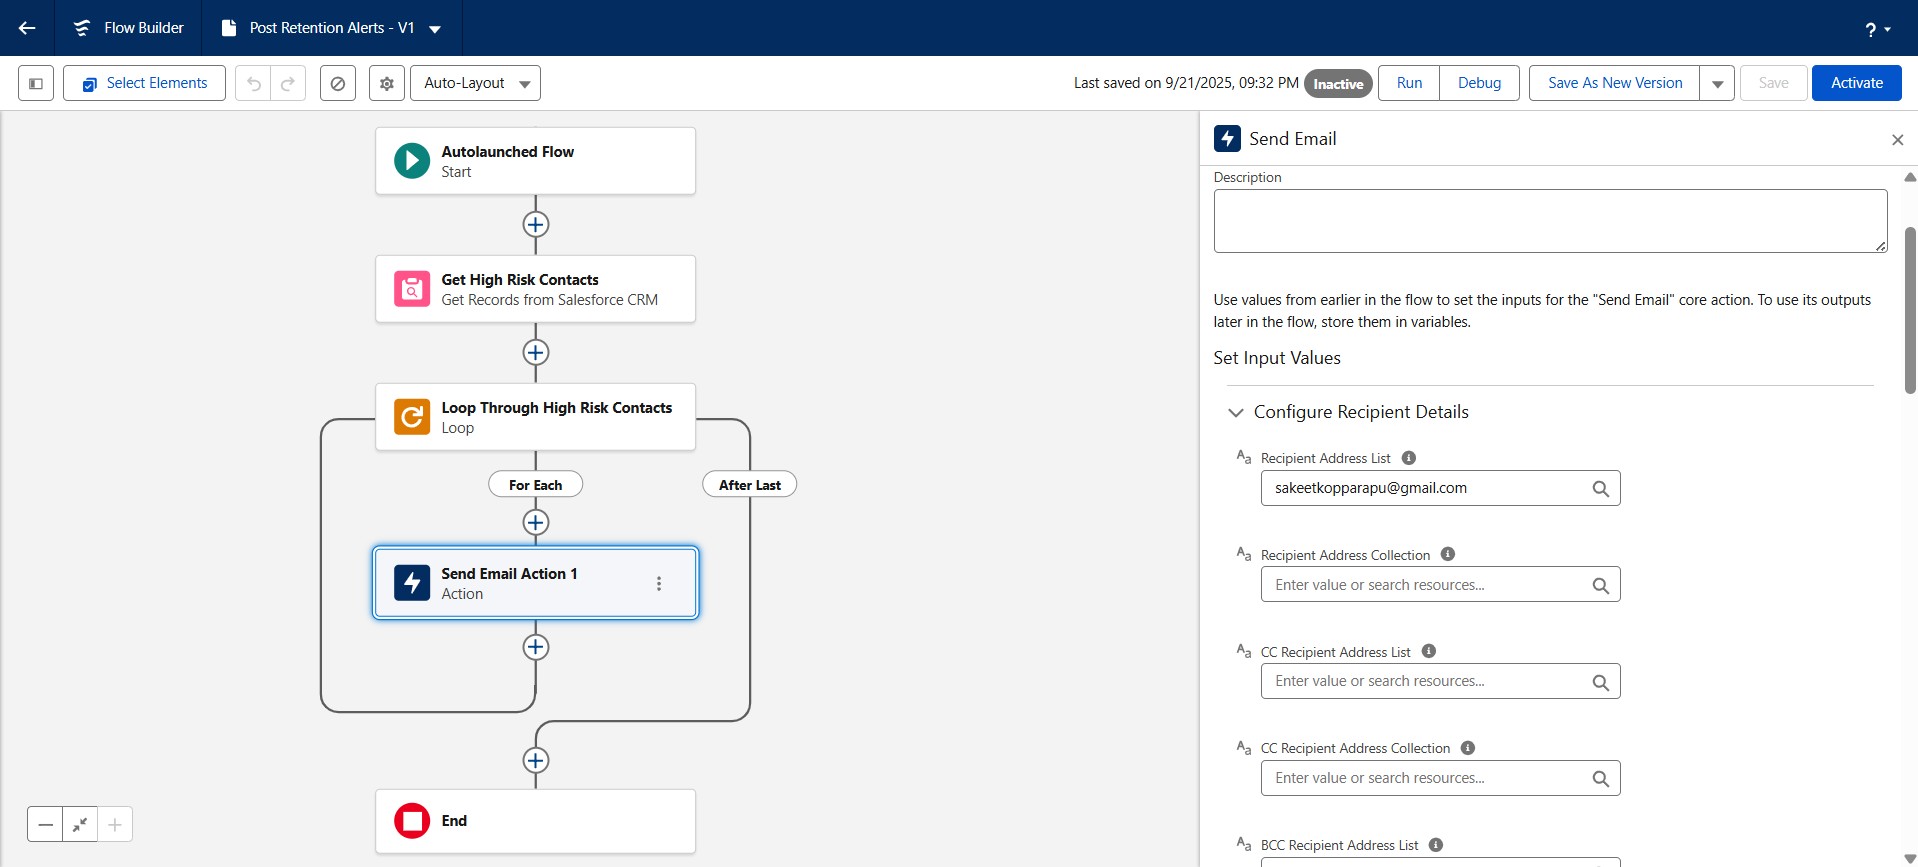Open the help question mark menu
Image resolution: width=1918 pixels, height=867 pixels.
point(1878,29)
